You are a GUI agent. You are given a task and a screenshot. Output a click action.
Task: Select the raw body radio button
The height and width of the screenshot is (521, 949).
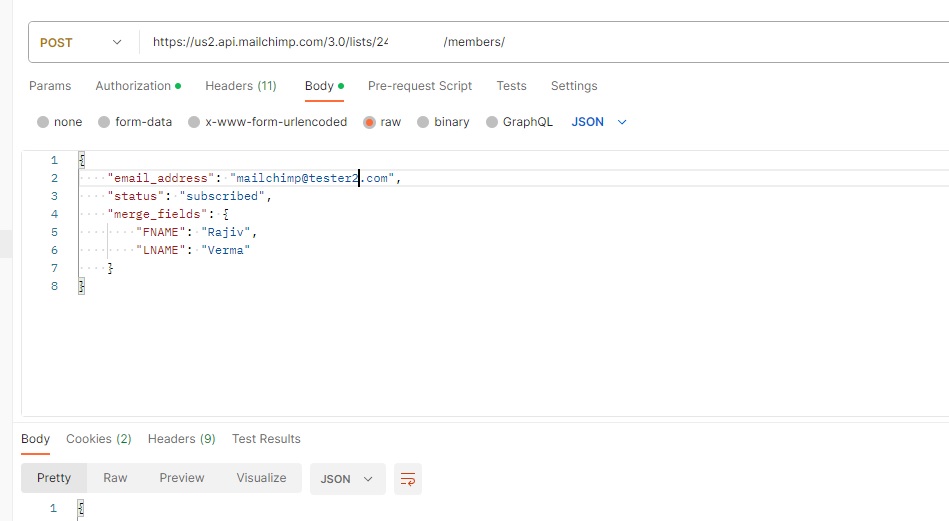coord(369,122)
